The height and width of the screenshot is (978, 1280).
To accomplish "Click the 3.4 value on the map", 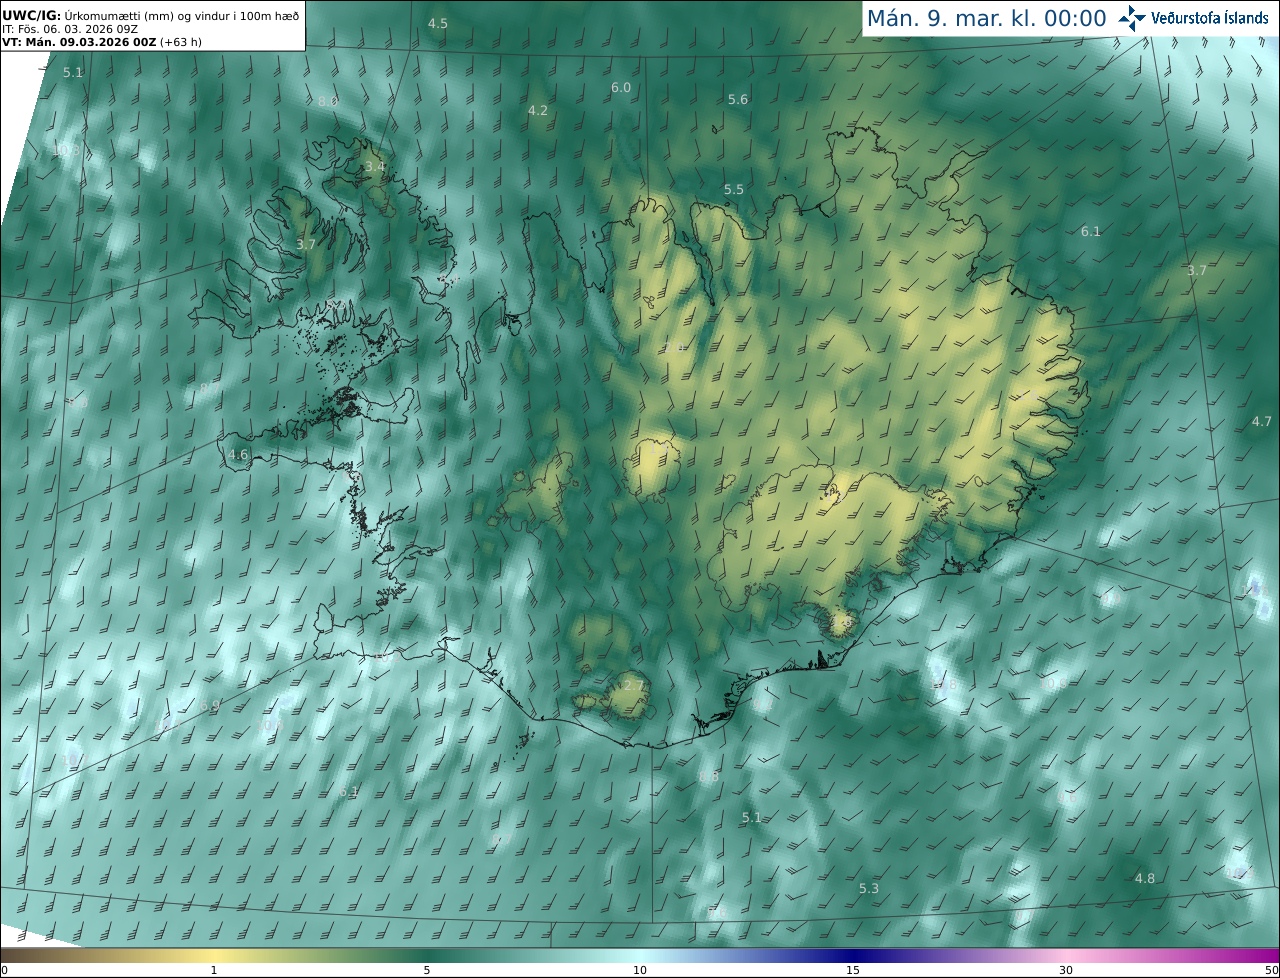I will coord(374,166).
